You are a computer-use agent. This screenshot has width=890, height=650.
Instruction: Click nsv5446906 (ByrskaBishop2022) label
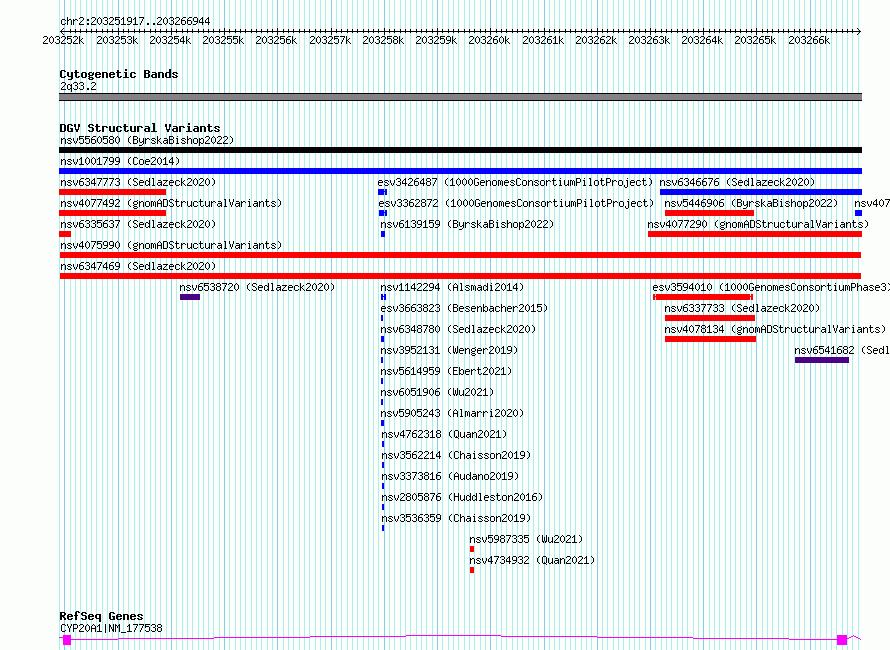(x=751, y=203)
